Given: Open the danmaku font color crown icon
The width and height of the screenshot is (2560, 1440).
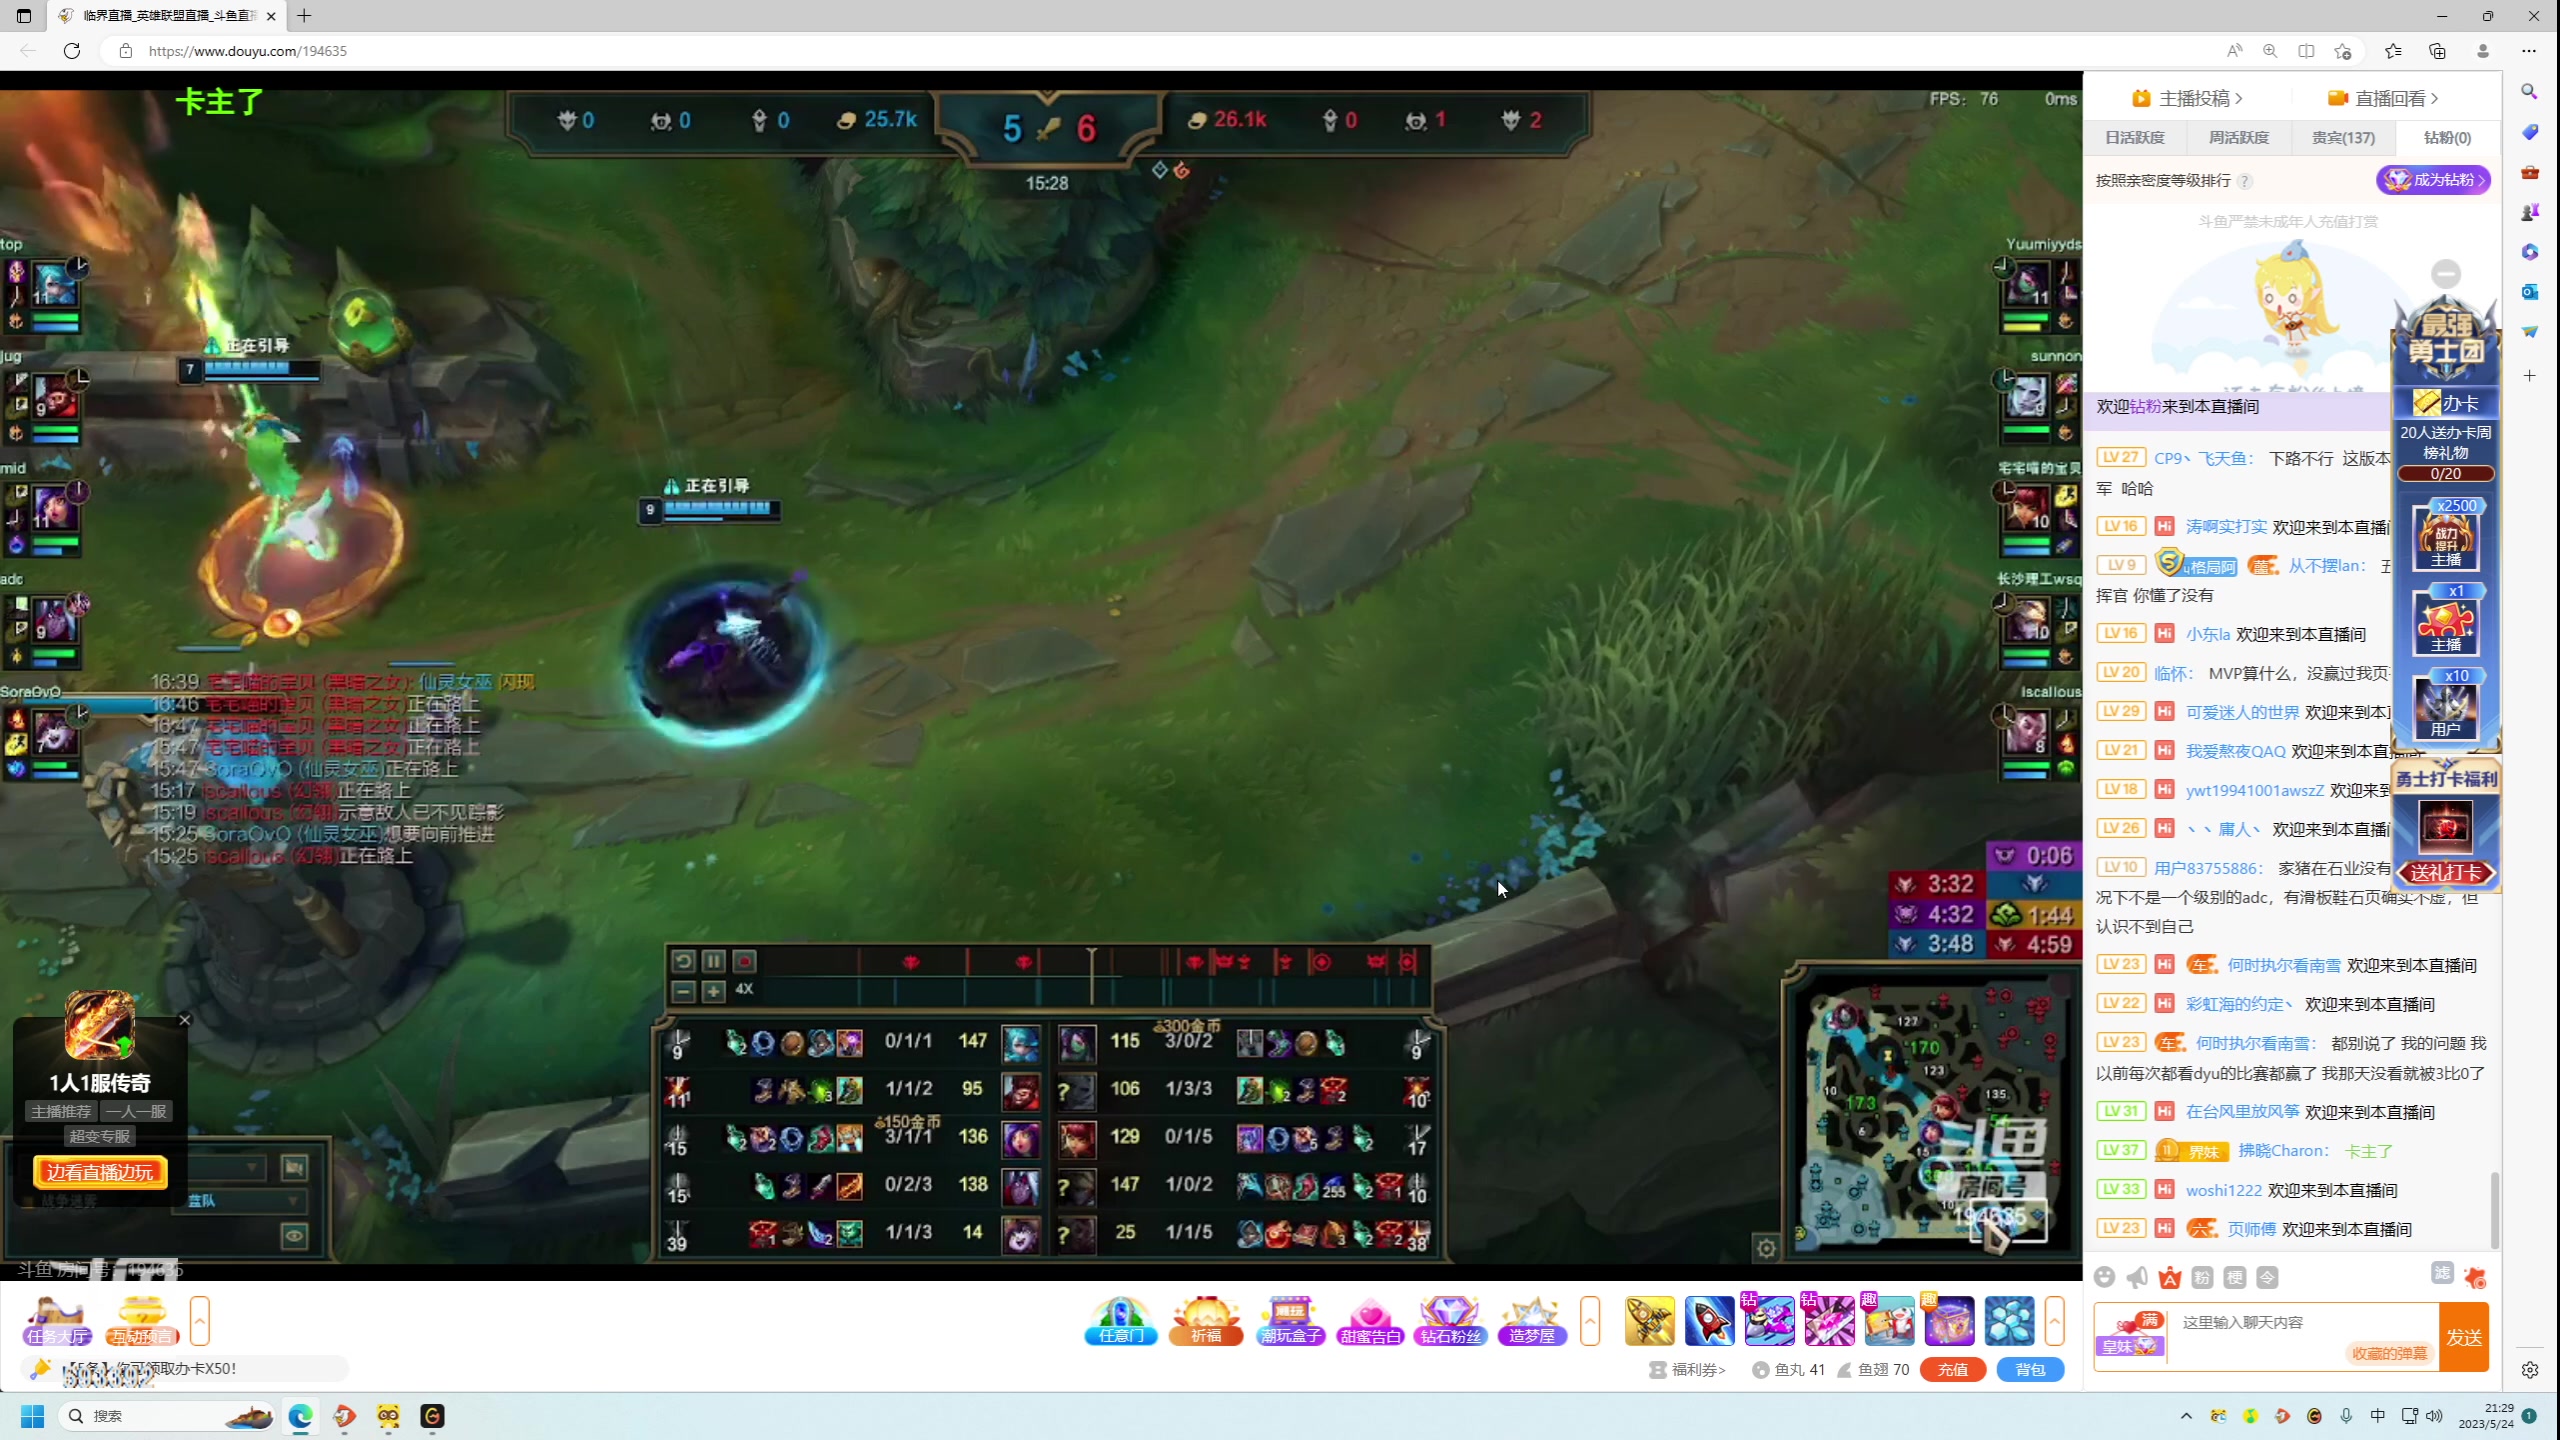Looking at the screenshot, I should click(2170, 1277).
